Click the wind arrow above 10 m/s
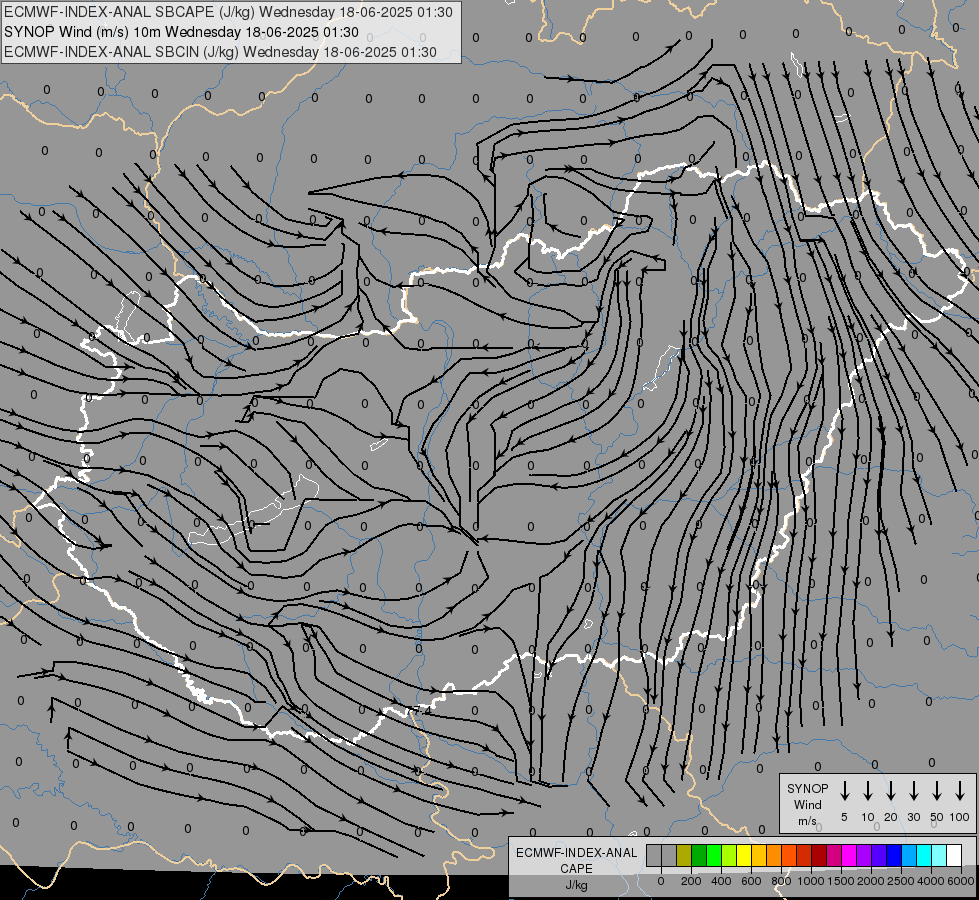The width and height of the screenshot is (979, 900). (x=868, y=791)
